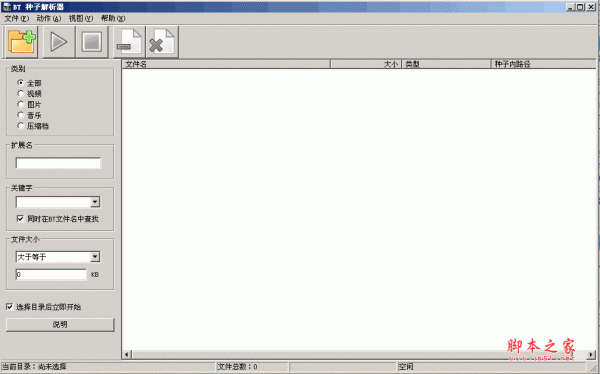Start parsing with the play icon
The height and width of the screenshot is (374, 600).
coord(59,42)
